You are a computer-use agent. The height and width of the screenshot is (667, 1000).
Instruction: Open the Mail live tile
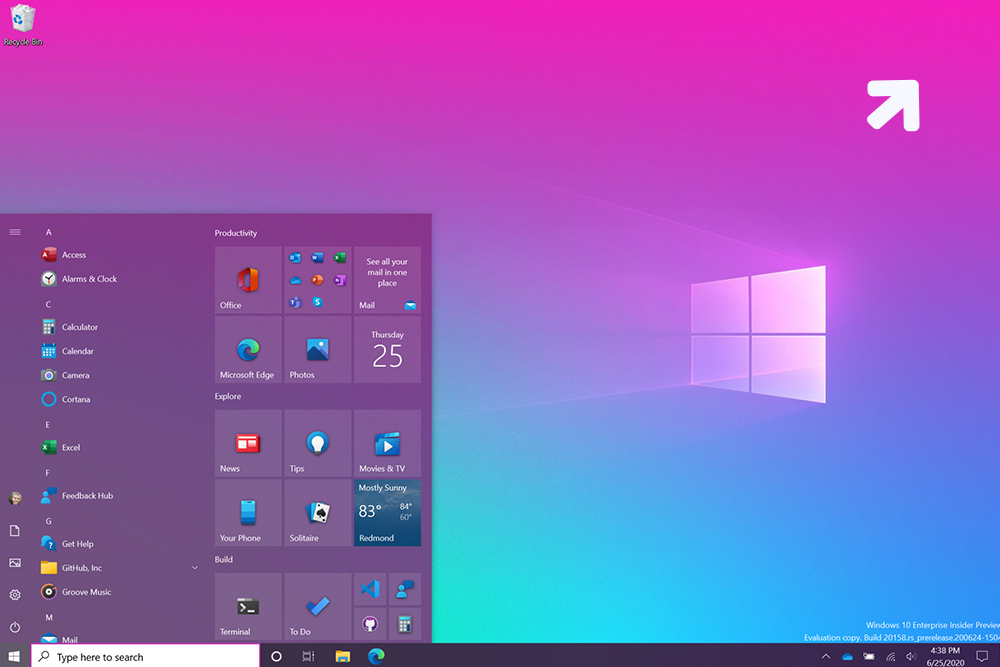click(387, 280)
